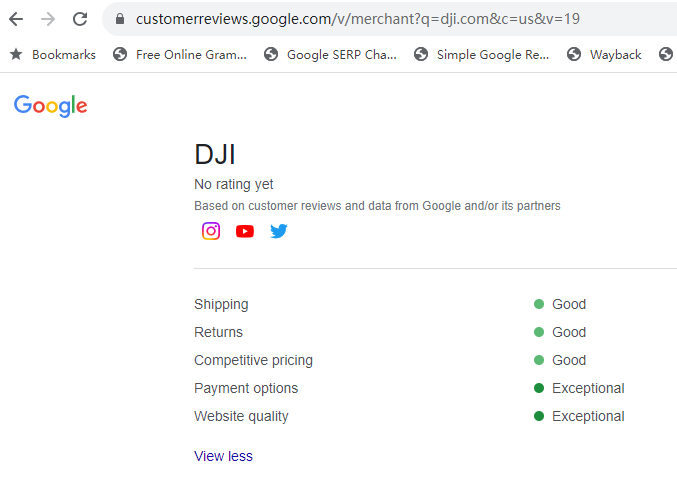Click the browser back arrow
The height and width of the screenshot is (477, 677).
[16, 19]
